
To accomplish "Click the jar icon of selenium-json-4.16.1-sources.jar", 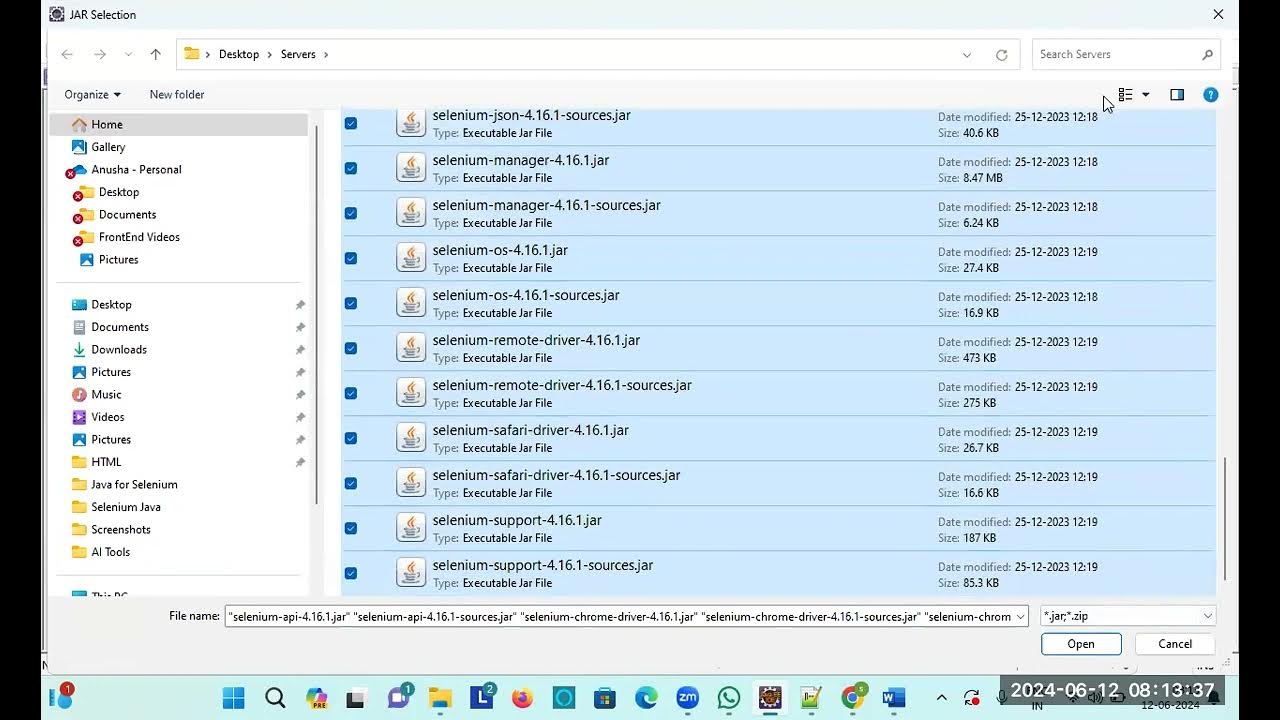I will tap(411, 122).
